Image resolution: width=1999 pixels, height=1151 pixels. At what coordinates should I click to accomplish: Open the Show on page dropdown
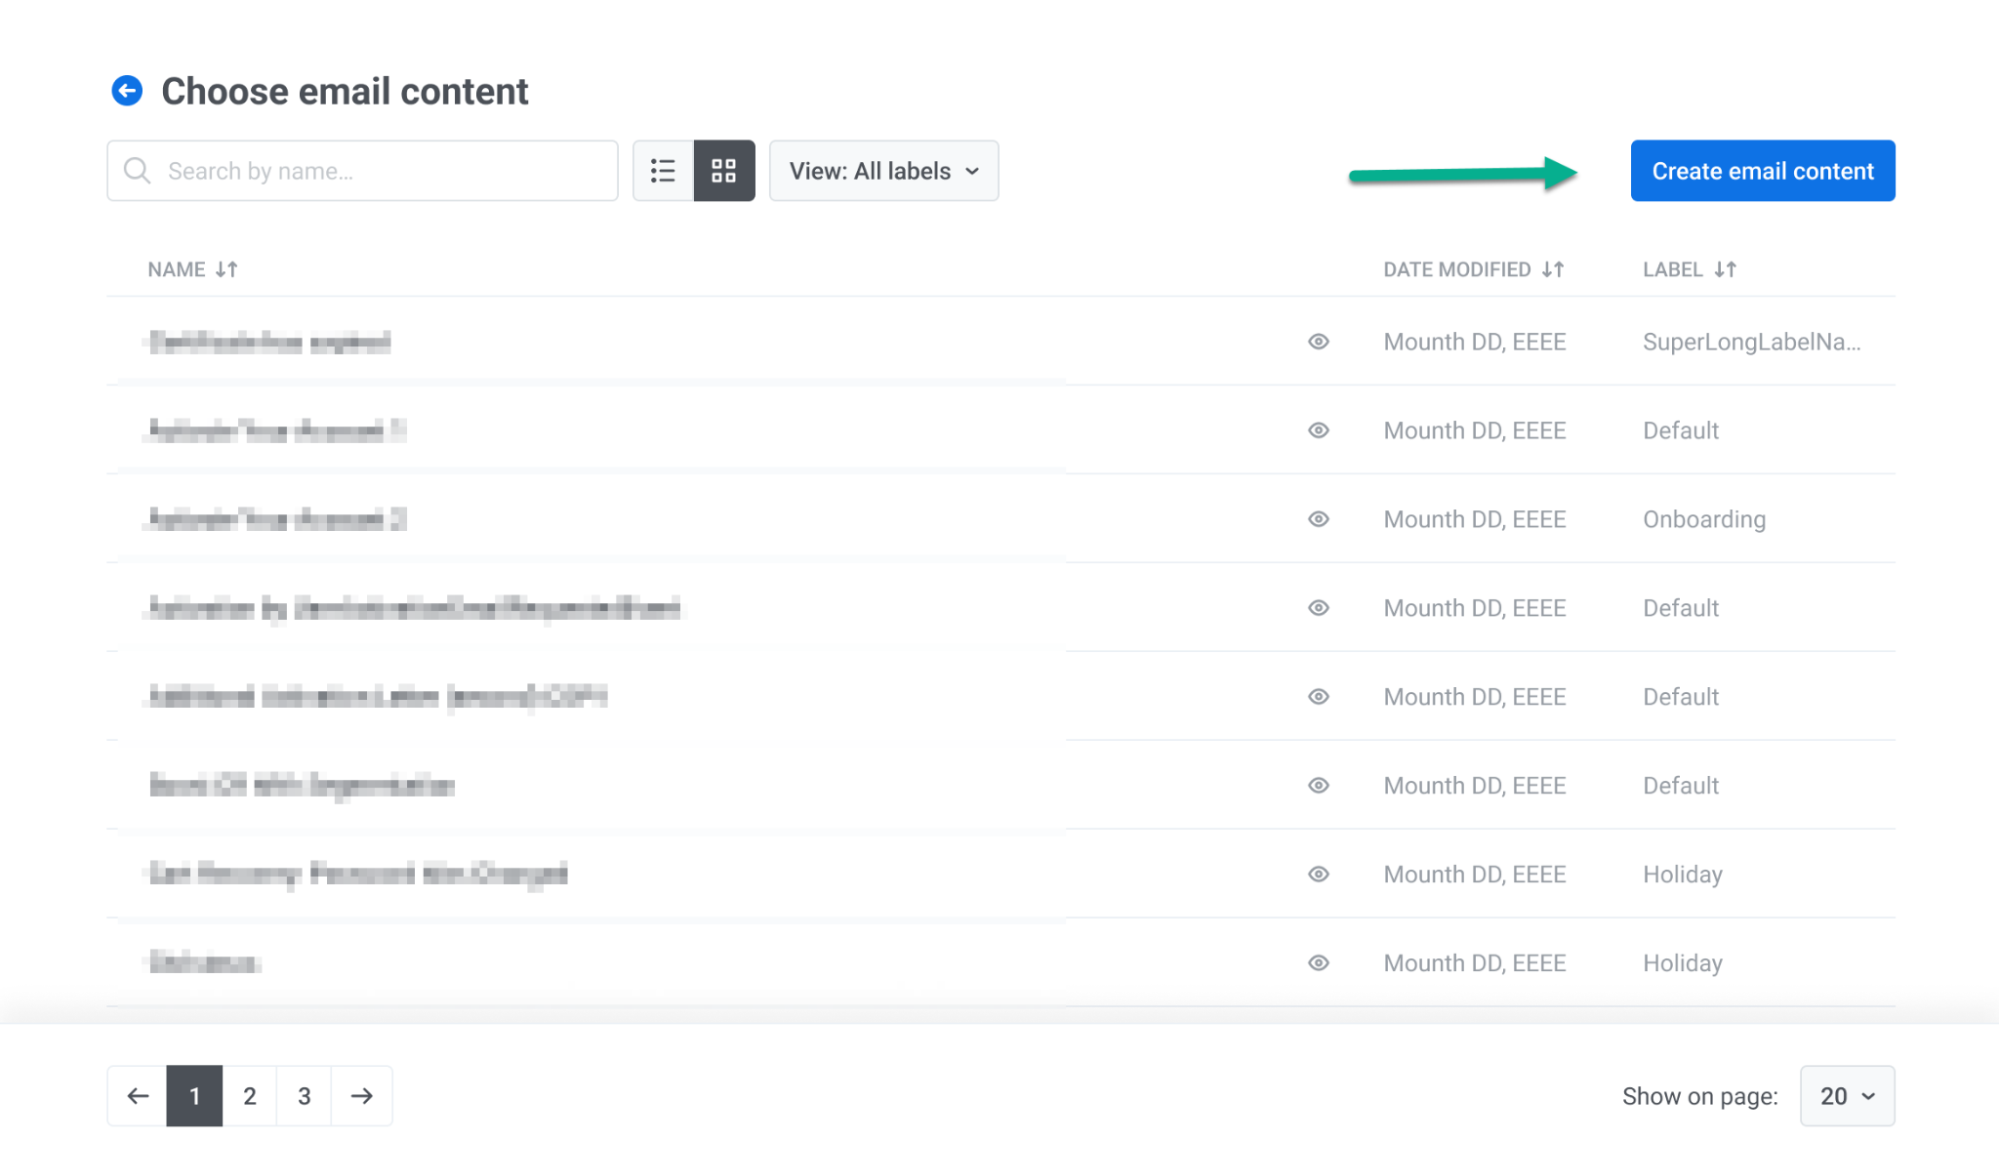(1846, 1096)
